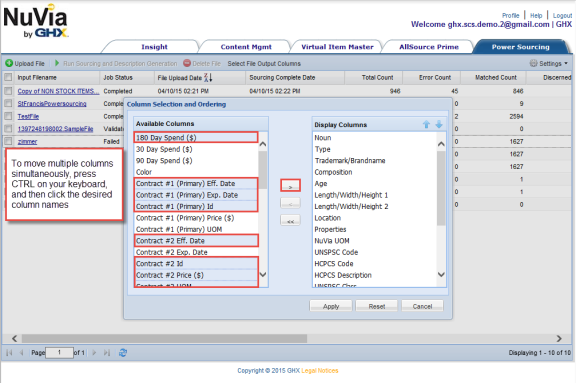576x383 pixels.
Task: Open the Virtual Item Master tab
Action: [337, 47]
